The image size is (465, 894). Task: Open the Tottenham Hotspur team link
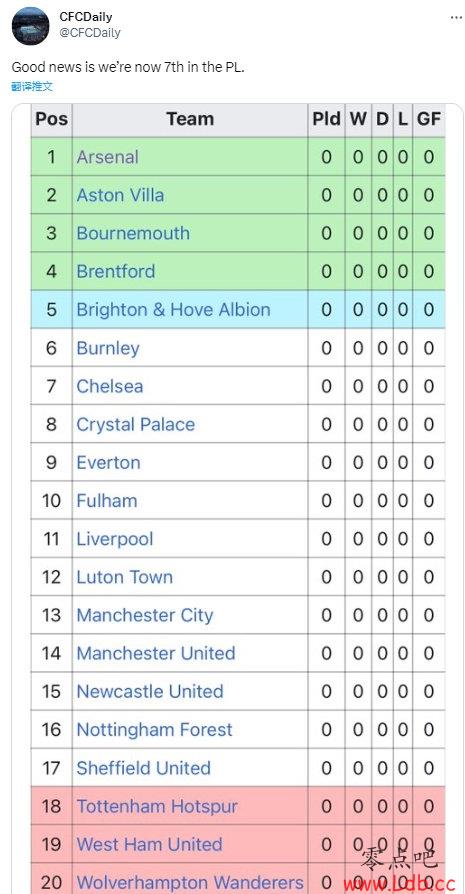157,806
